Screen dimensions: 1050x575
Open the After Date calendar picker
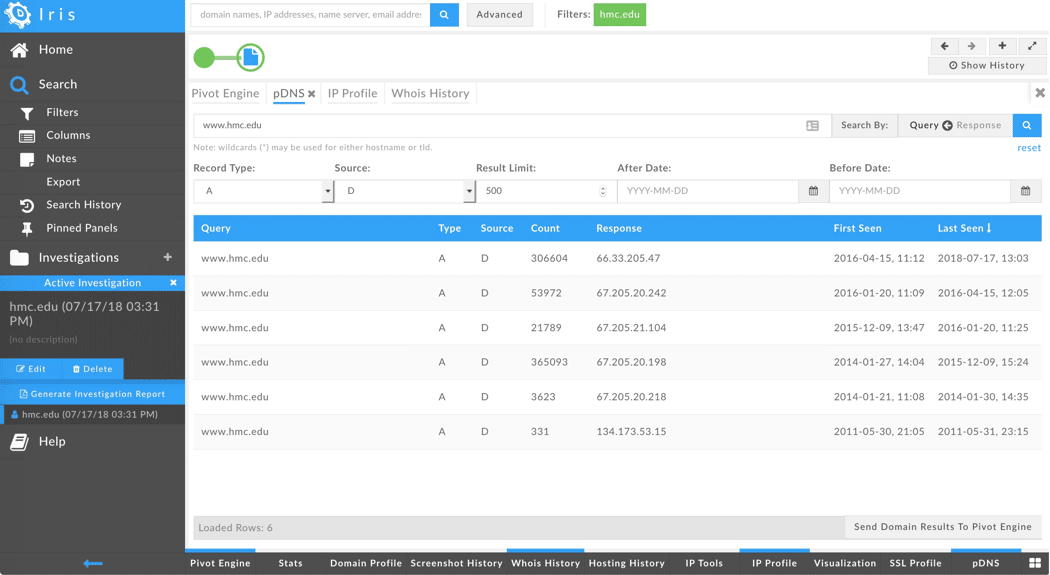tap(813, 191)
